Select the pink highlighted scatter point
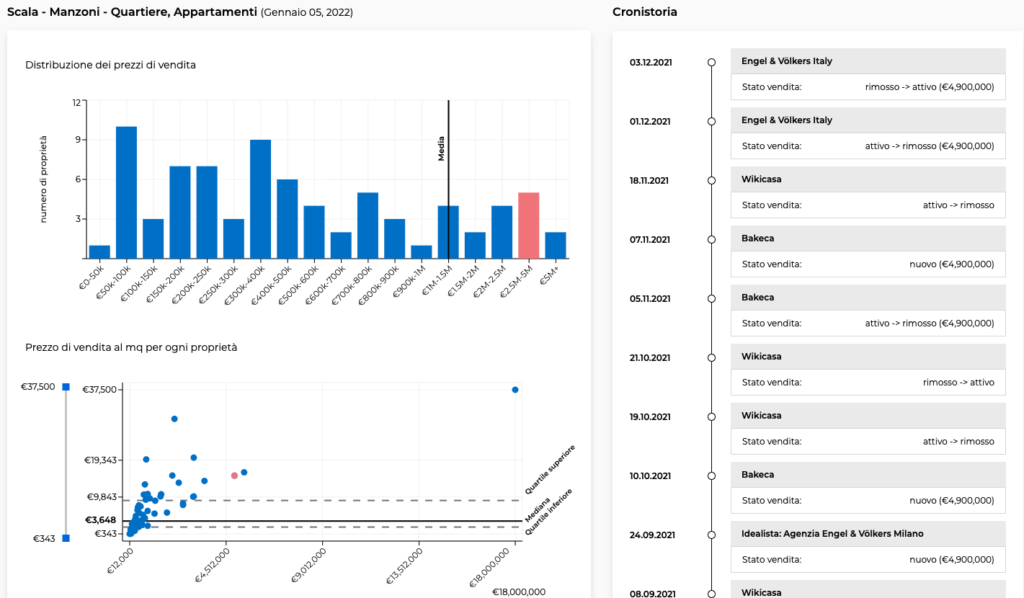The image size is (1024, 598). click(234, 475)
